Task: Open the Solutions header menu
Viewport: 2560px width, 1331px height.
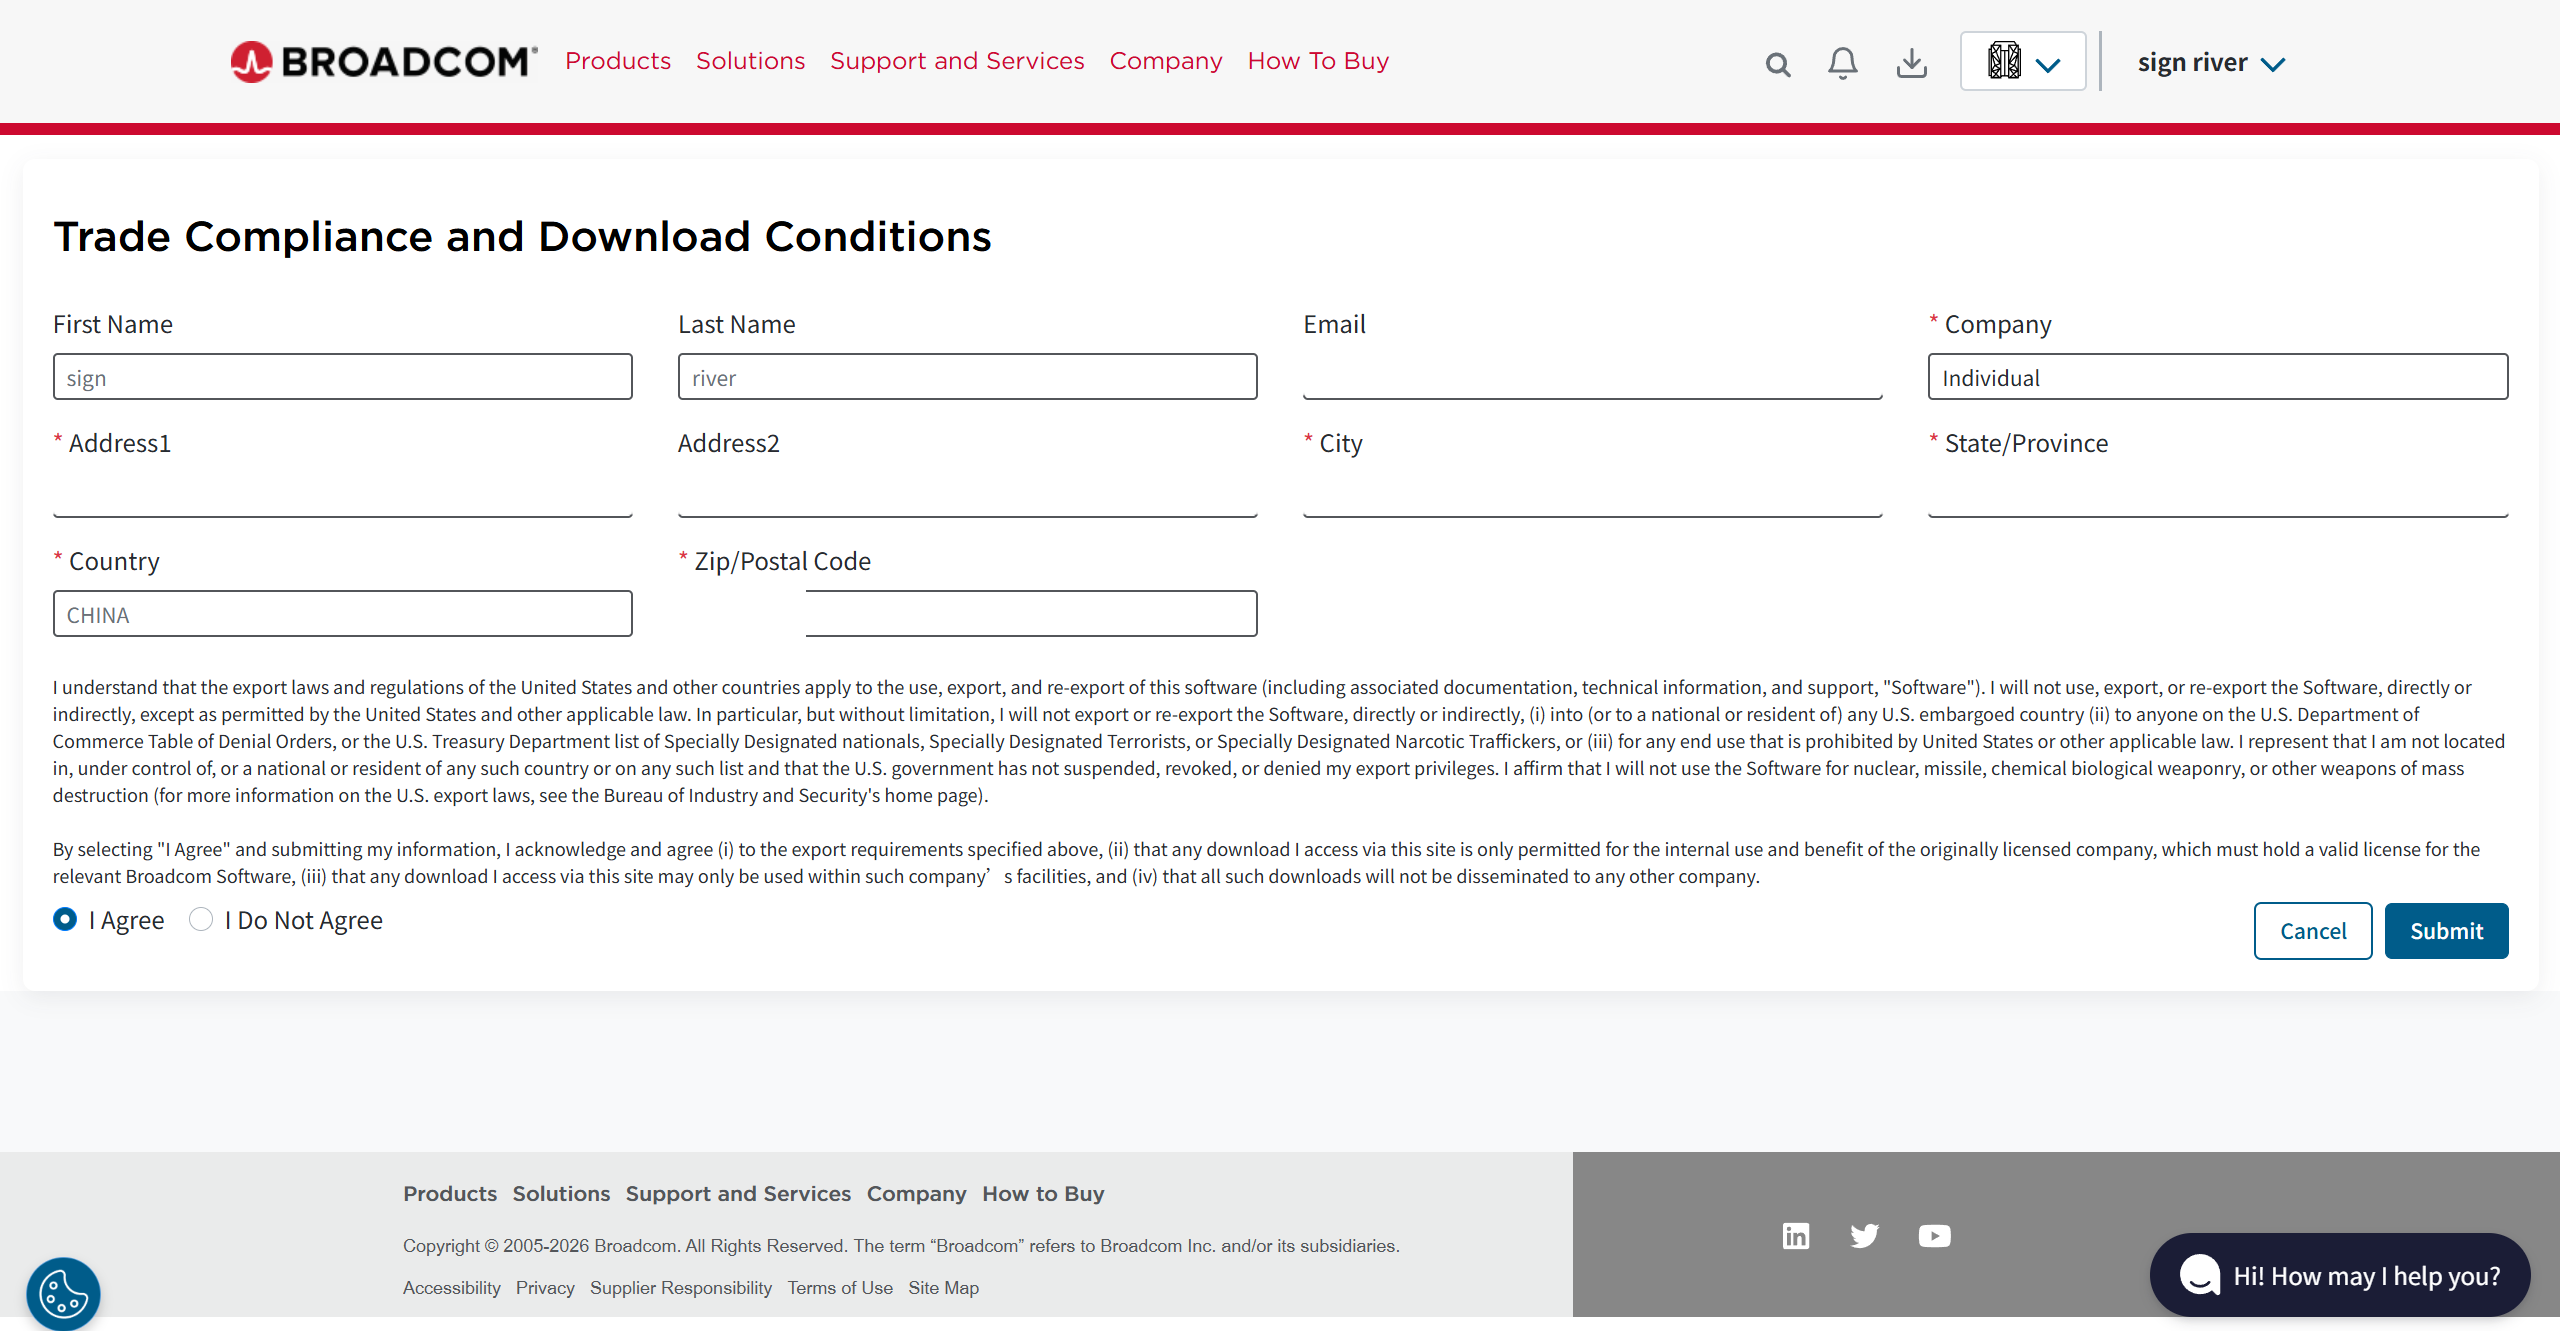Action: click(750, 61)
